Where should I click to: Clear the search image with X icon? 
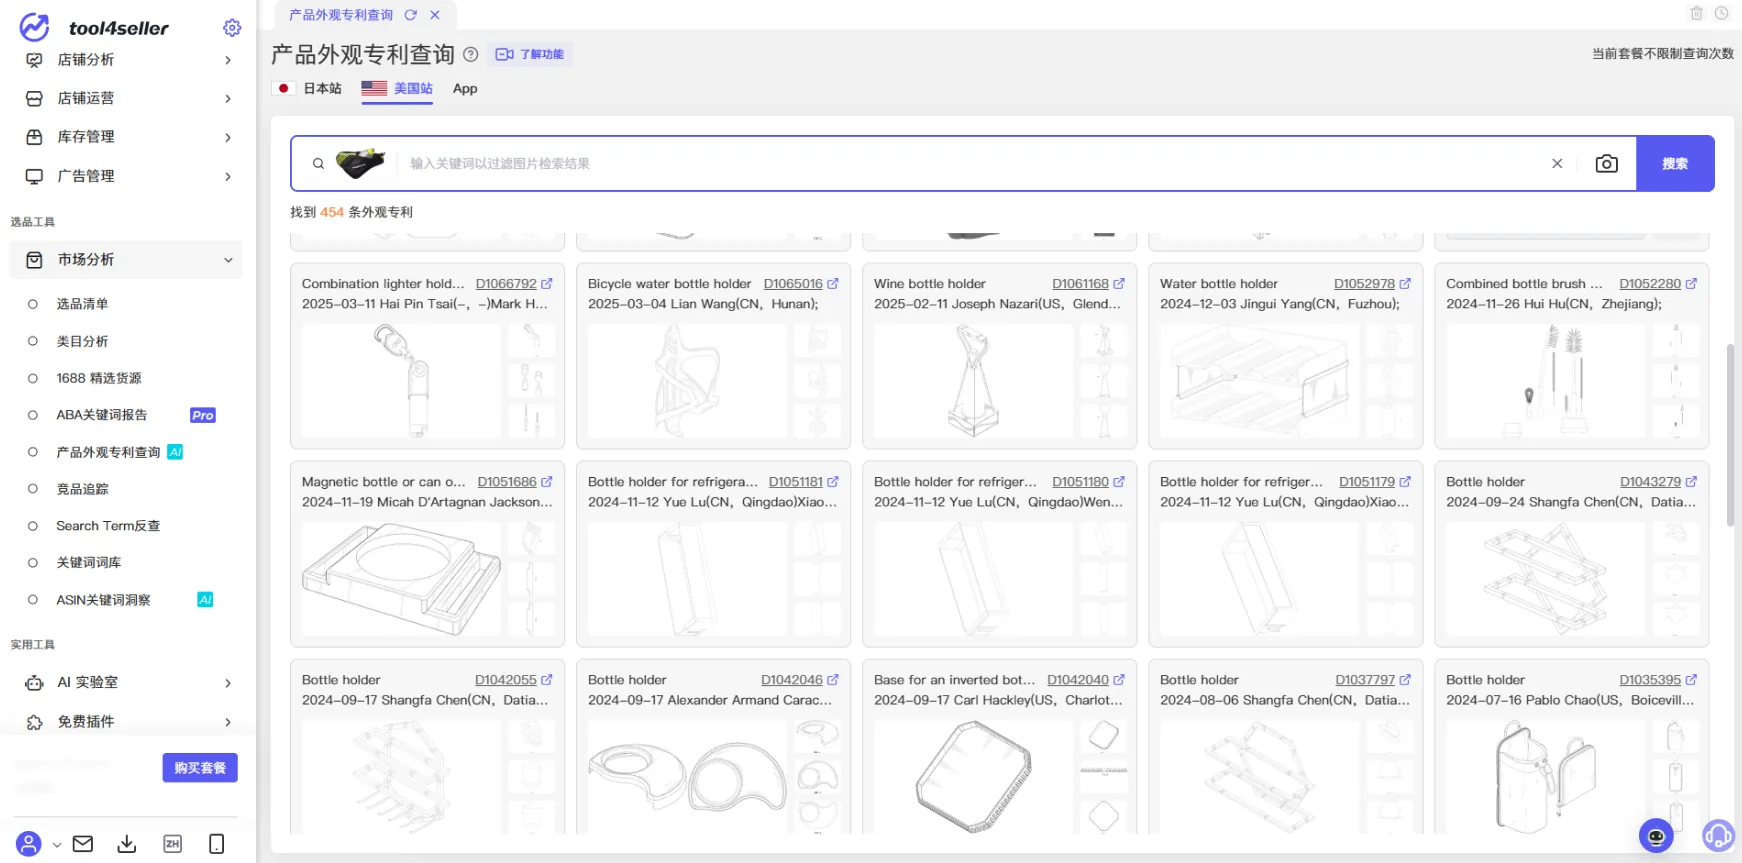[x=1557, y=163]
